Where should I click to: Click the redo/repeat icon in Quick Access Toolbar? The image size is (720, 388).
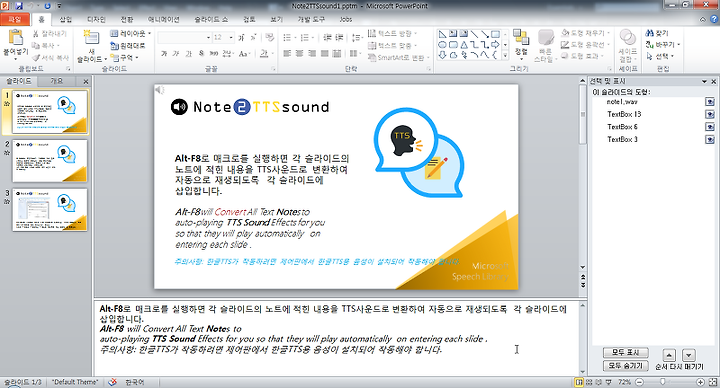coord(47,6)
